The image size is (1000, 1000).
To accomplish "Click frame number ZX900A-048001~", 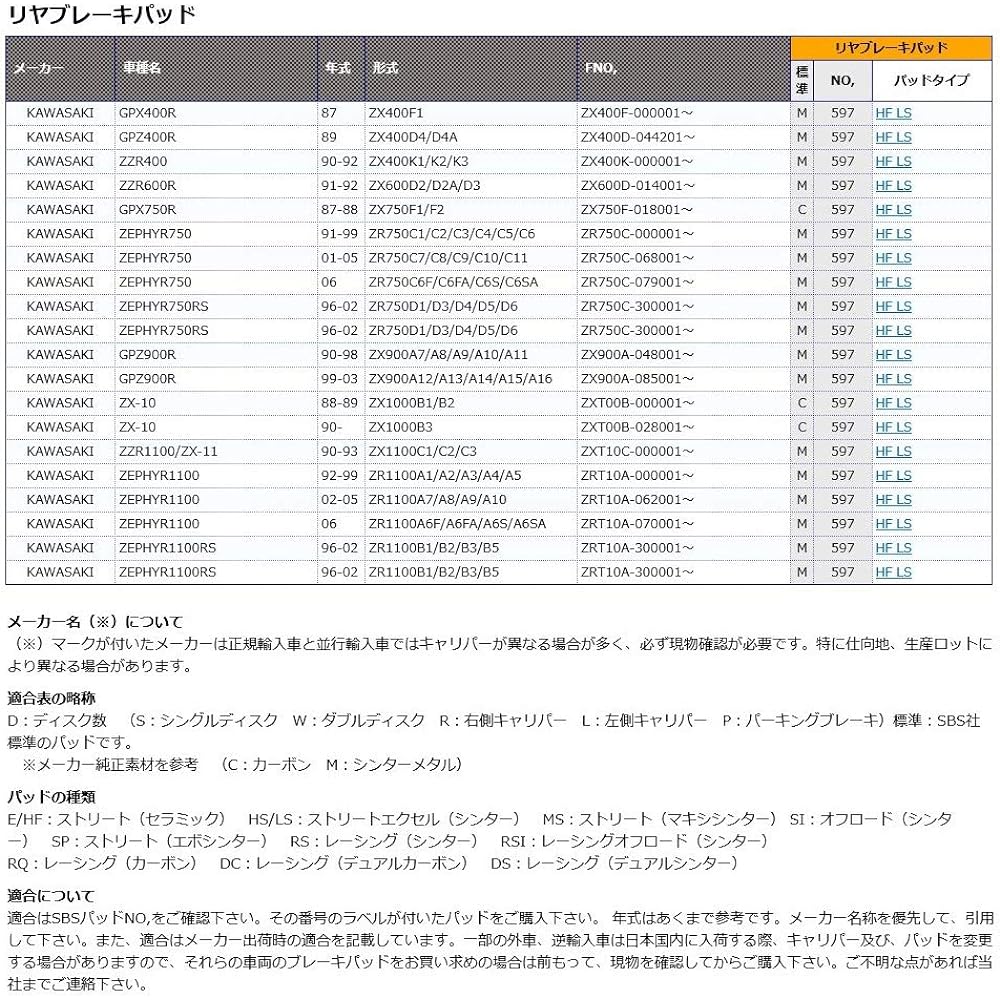I will click(x=636, y=355).
